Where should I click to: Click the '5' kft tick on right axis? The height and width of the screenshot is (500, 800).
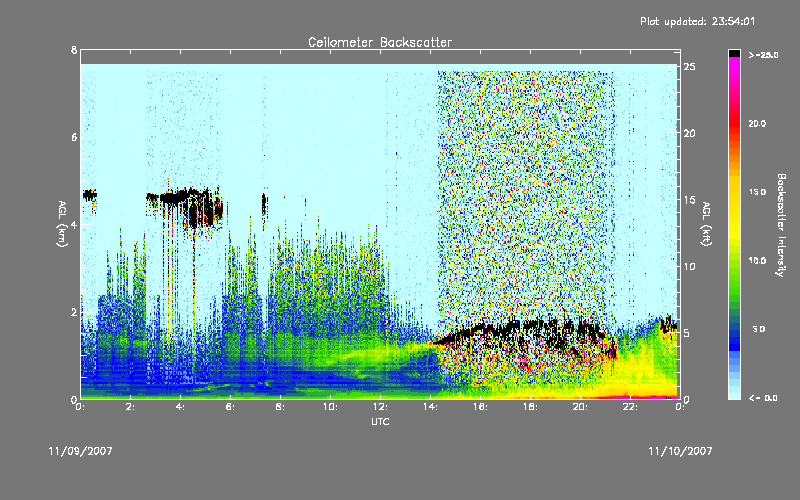(x=687, y=333)
